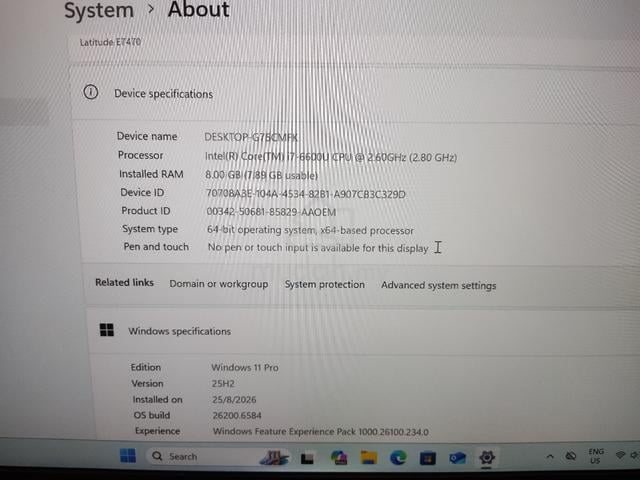This screenshot has height=480, width=640.
Task: Open Outlook from the taskbar
Action: point(457,458)
